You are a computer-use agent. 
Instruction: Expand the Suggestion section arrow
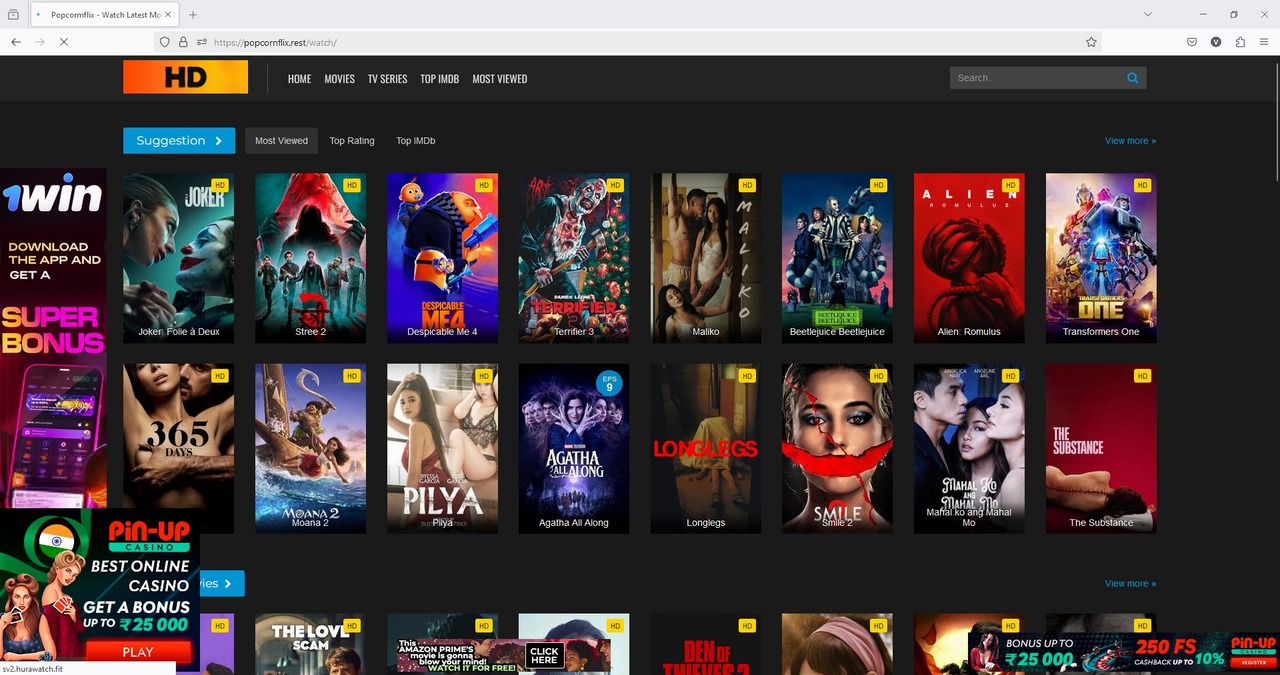coord(219,140)
